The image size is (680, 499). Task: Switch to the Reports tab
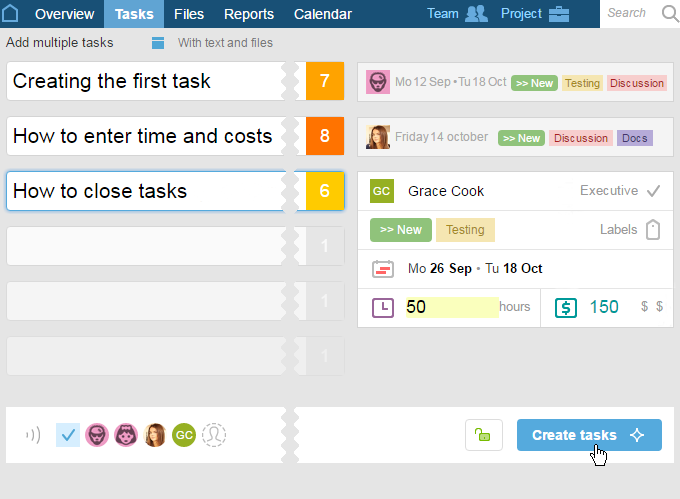[x=248, y=14]
